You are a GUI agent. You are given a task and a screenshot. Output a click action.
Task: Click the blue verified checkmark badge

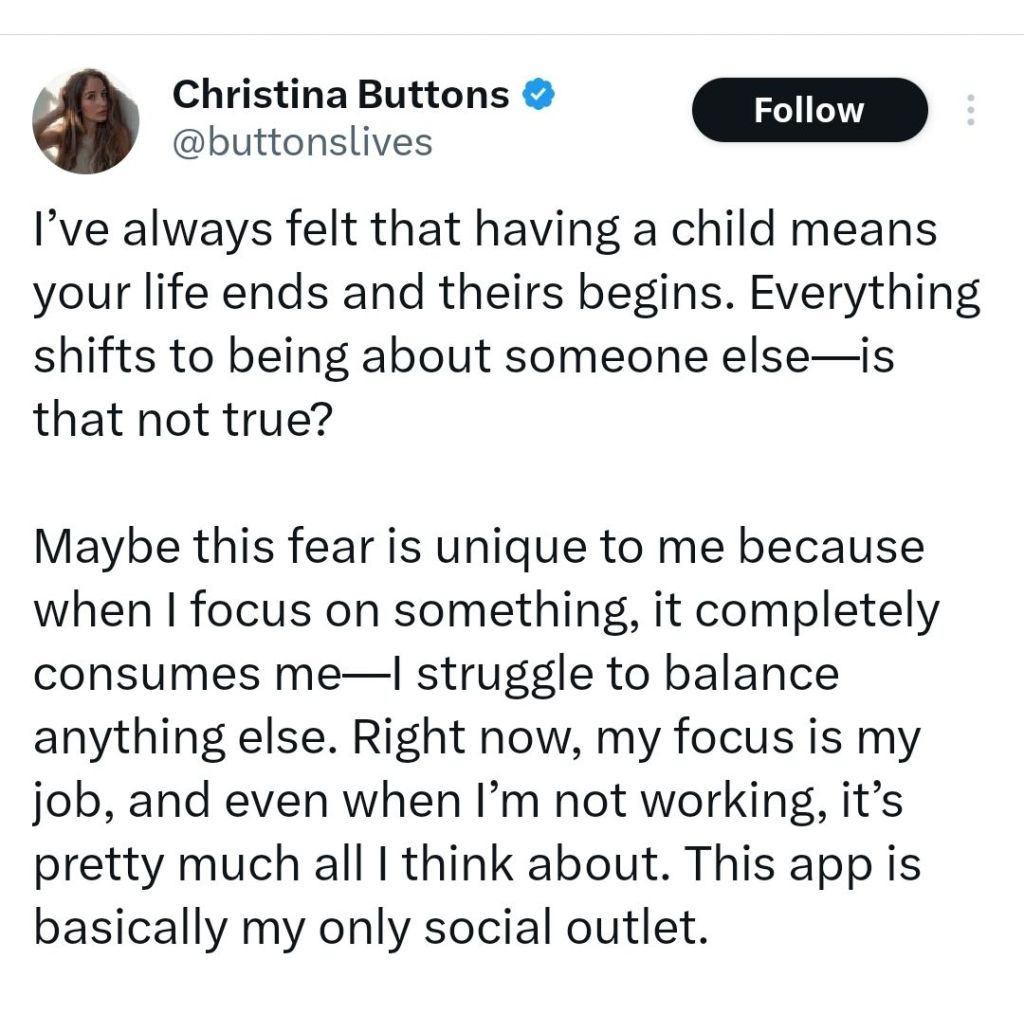(540, 95)
